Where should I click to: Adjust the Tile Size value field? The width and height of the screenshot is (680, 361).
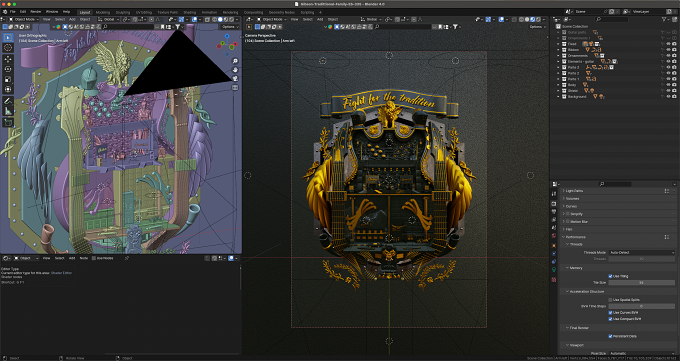coord(642,282)
